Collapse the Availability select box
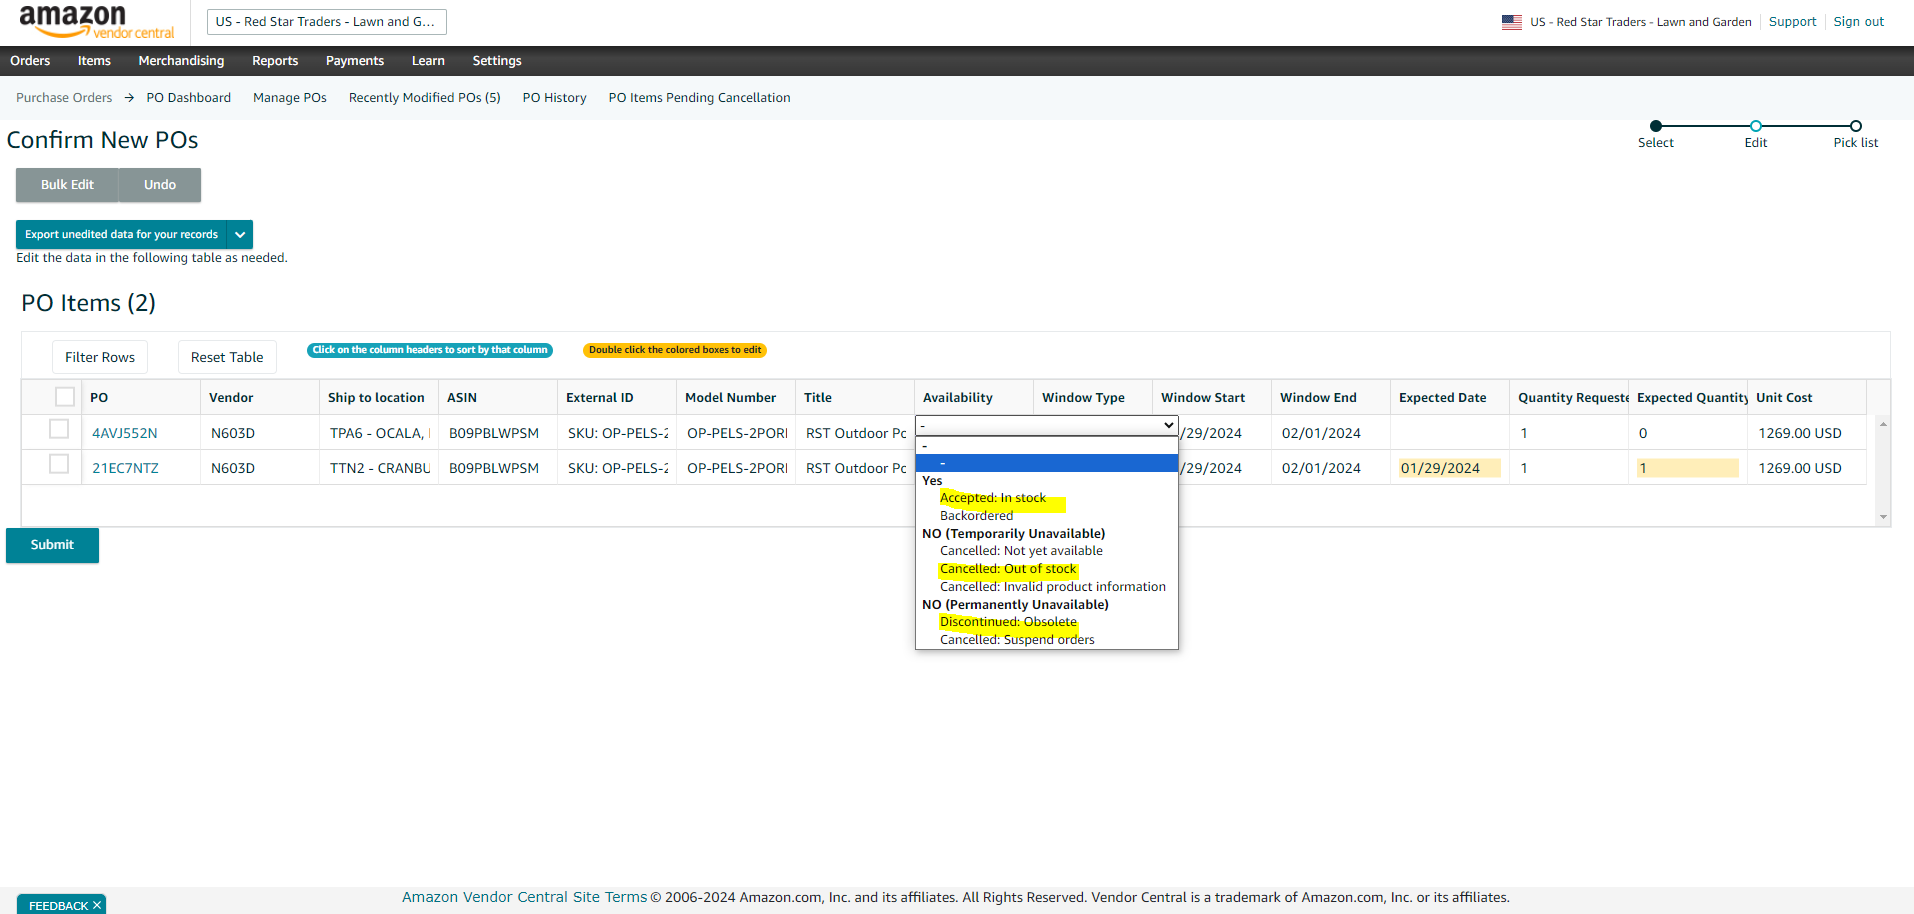The width and height of the screenshot is (1914, 914). click(1047, 425)
